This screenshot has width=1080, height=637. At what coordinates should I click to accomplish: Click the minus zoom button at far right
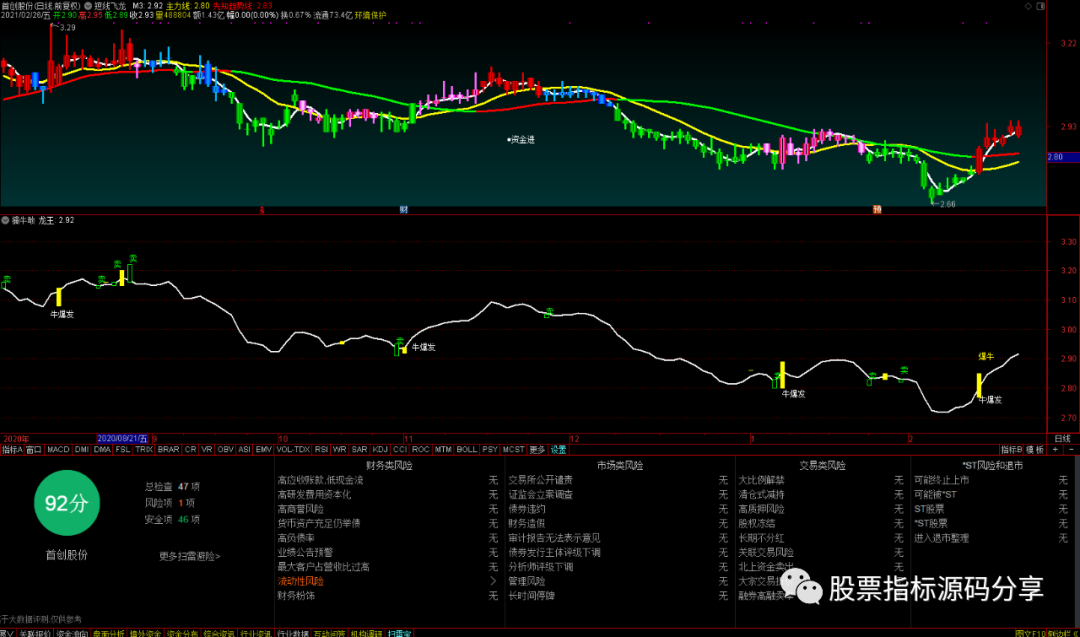coord(1071,450)
